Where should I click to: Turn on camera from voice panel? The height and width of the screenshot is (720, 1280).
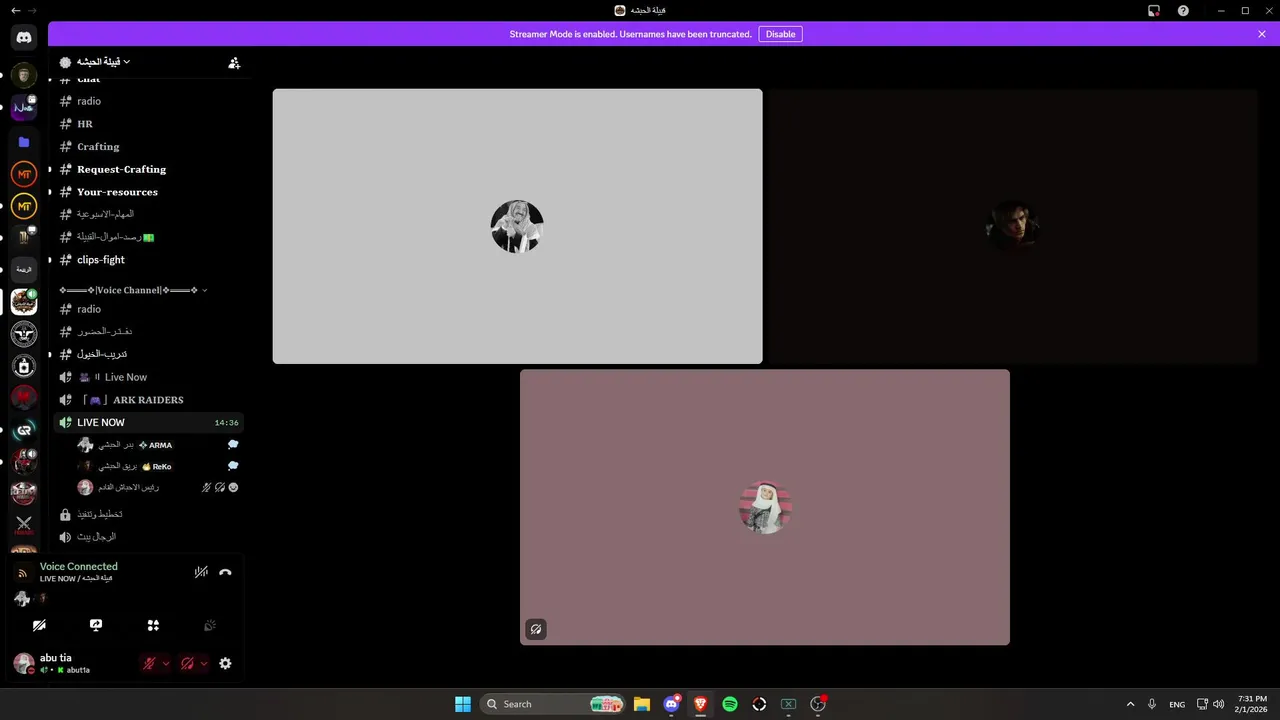pyautogui.click(x=39, y=625)
